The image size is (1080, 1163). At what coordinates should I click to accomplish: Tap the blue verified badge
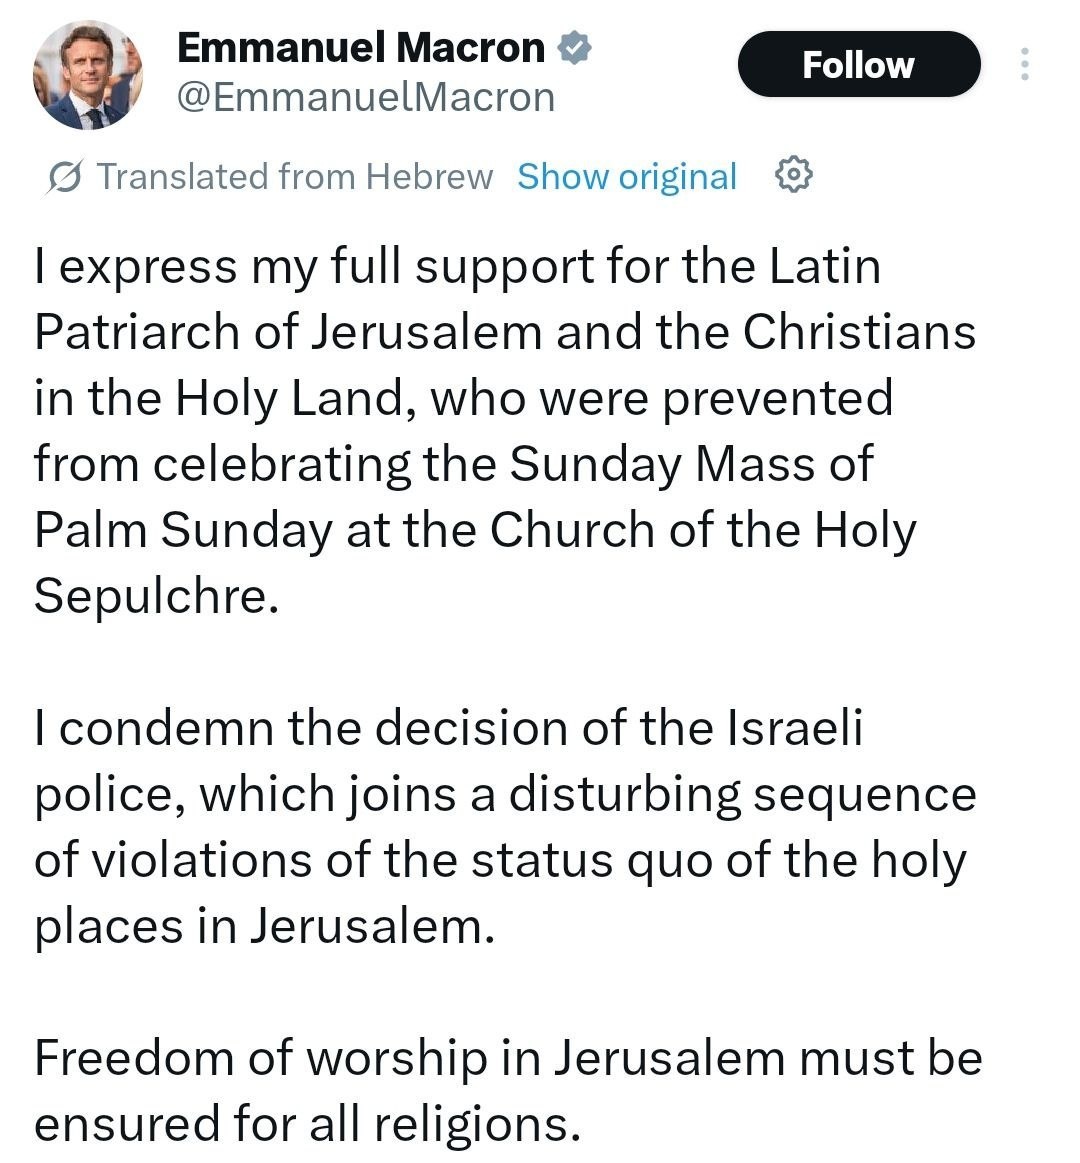575,47
